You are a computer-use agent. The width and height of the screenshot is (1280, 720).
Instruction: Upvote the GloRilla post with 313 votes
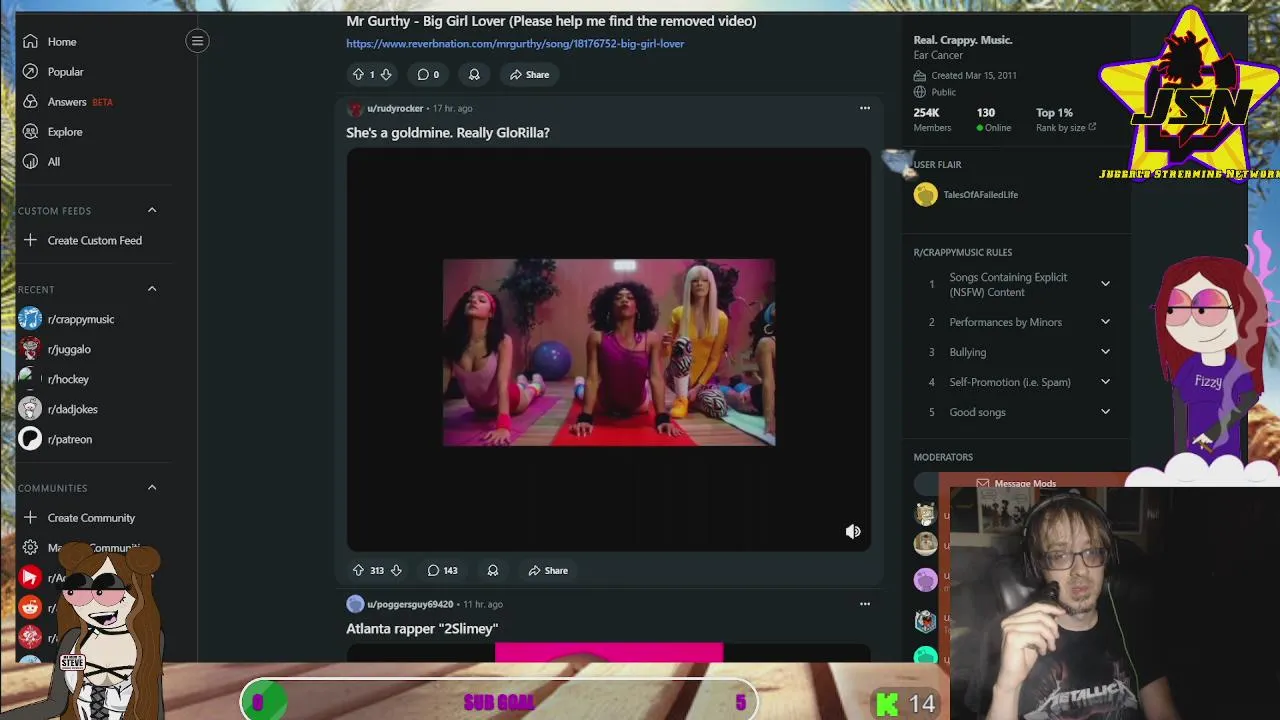(358, 570)
